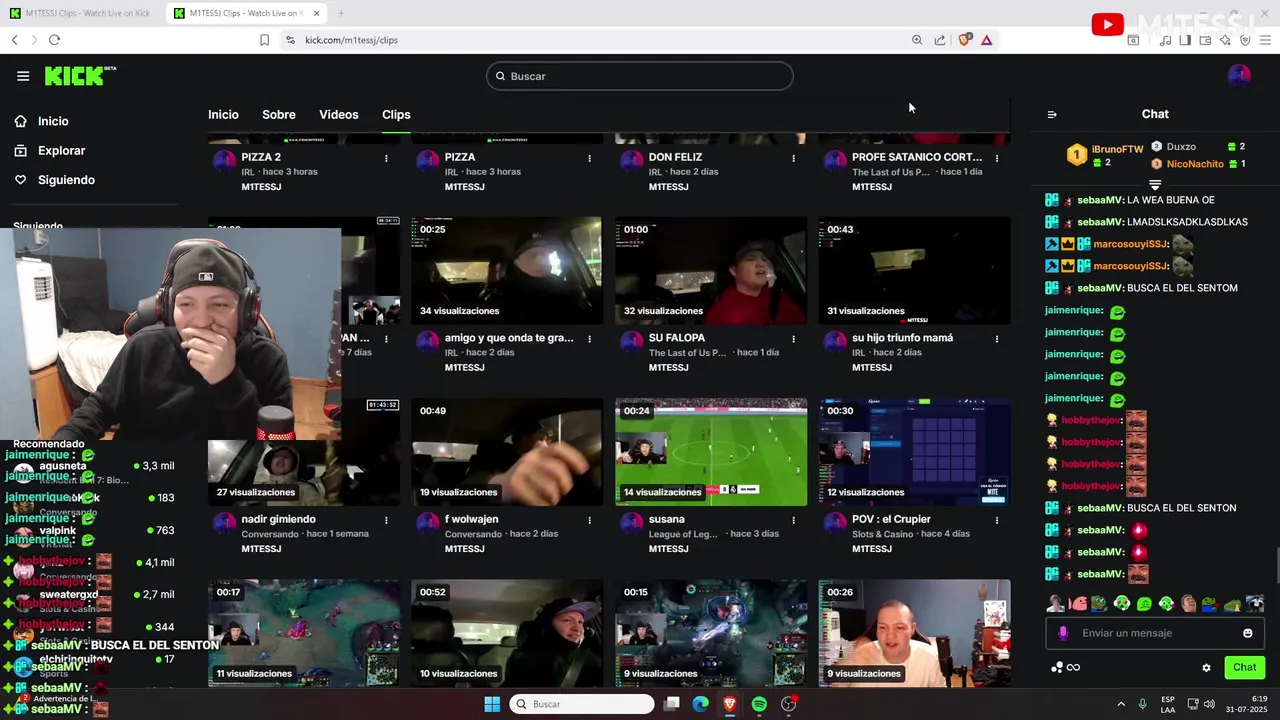Reload the page with the refresh icon

(54, 40)
